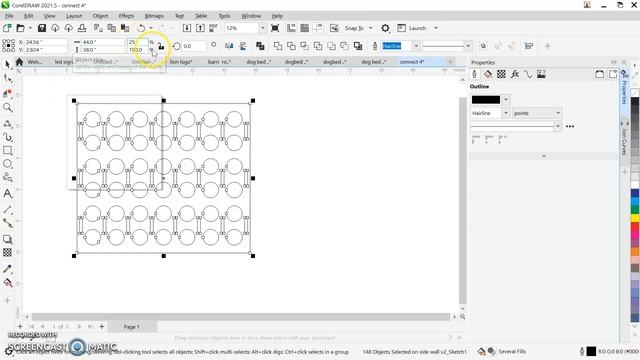Trim the selected objects
Screen dimensions: 640x360
point(291,46)
